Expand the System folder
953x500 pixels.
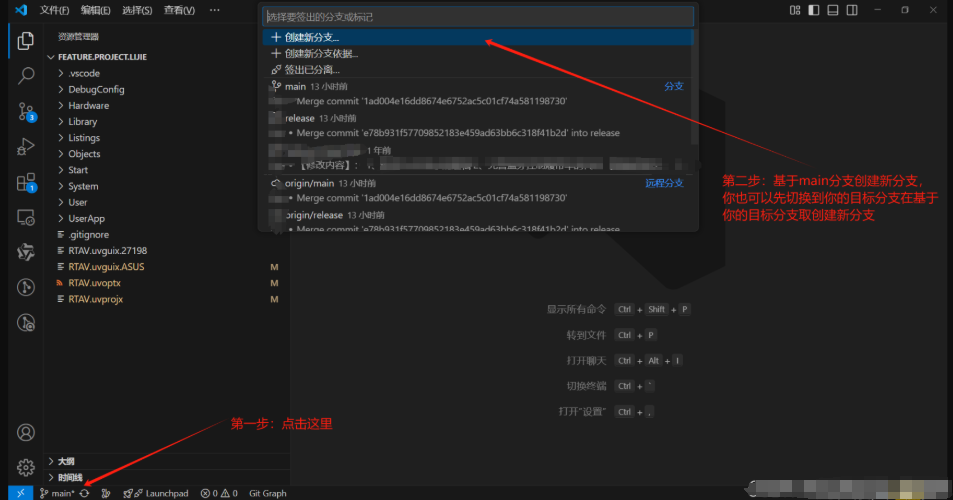tap(167, 186)
